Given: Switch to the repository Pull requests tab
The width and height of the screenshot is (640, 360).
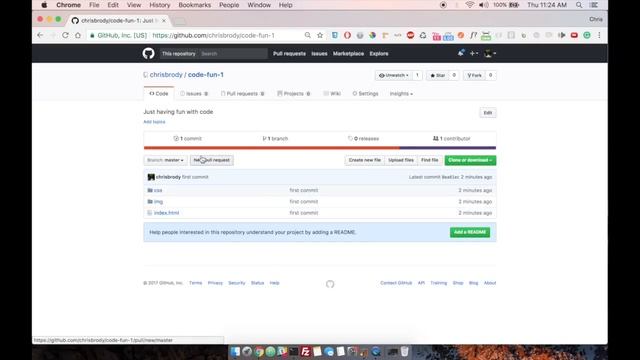Looking at the screenshot, I should click(x=242, y=93).
